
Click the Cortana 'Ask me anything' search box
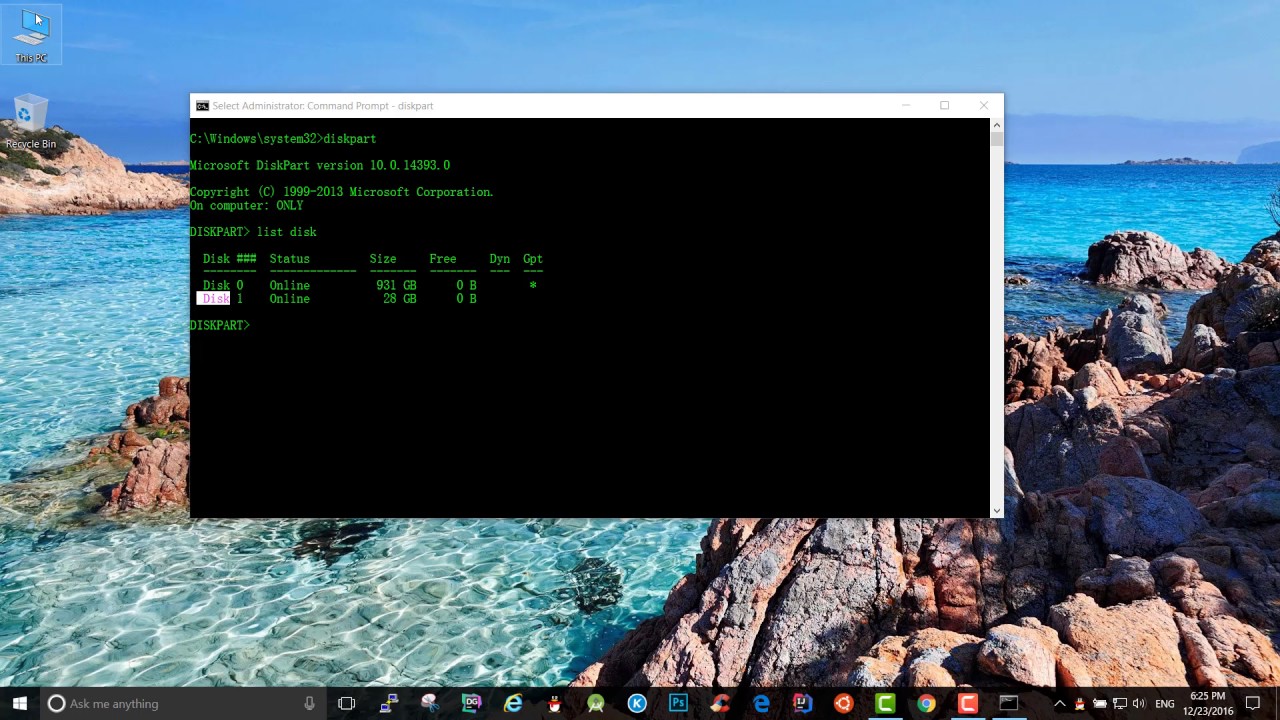184,703
